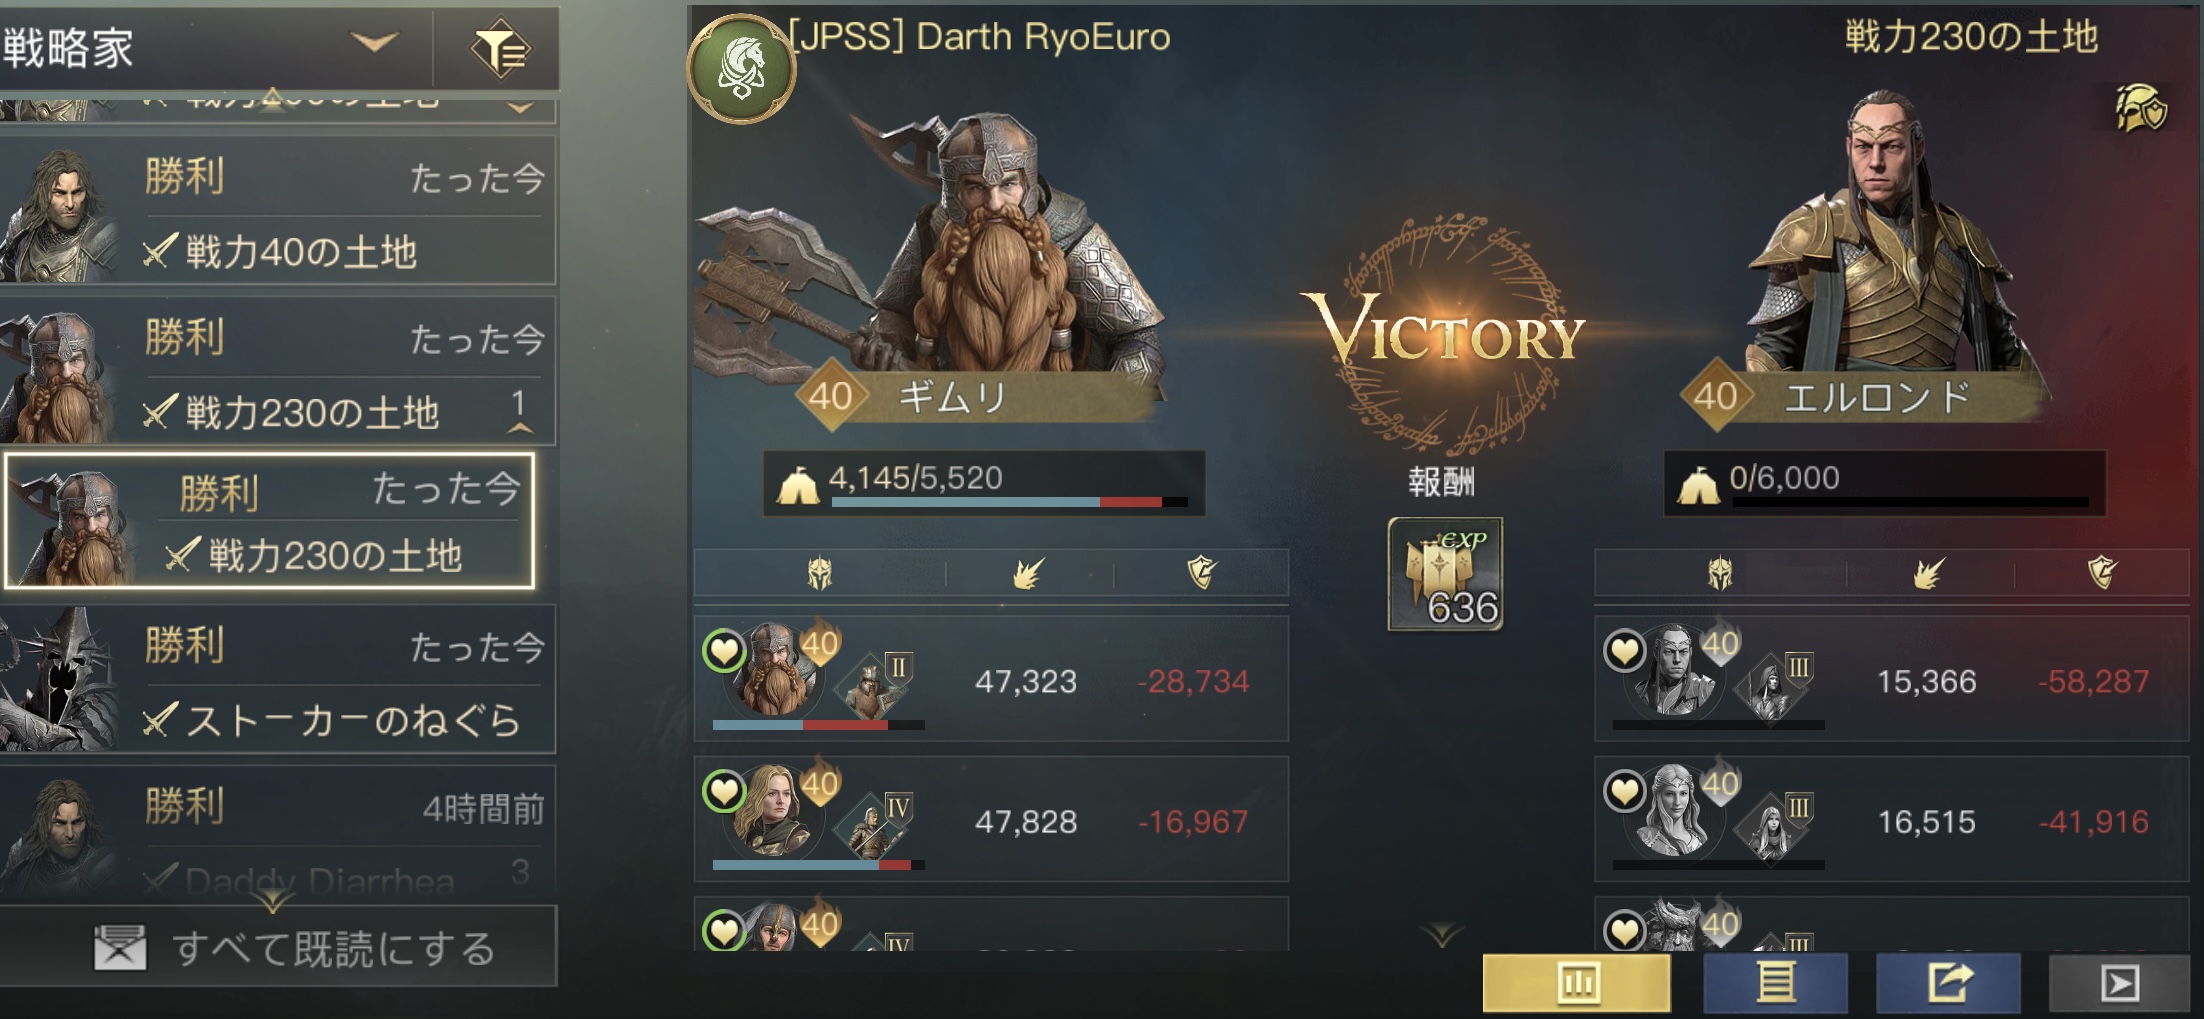This screenshot has height=1019, width=2204.
Task: Share this battle report
Action: [1948, 983]
